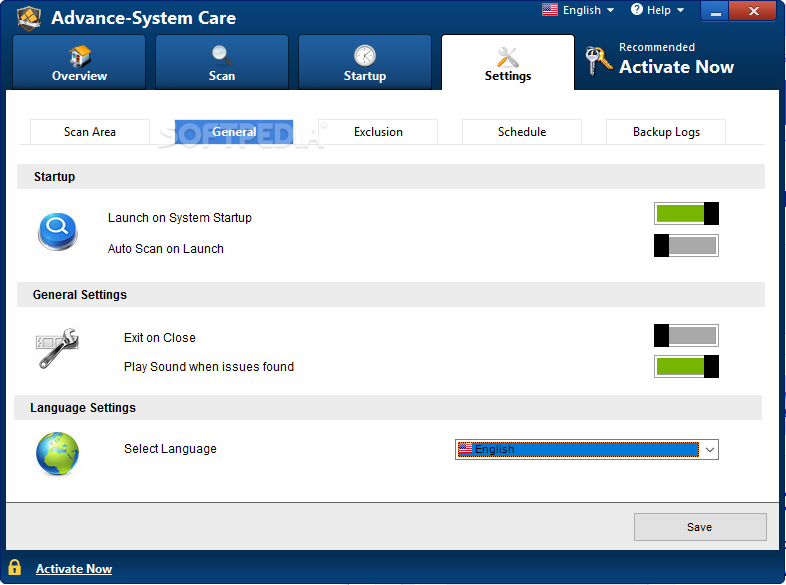Screen dimensions: 786x585
Task: Click the Overview house icon
Action: coord(80,56)
